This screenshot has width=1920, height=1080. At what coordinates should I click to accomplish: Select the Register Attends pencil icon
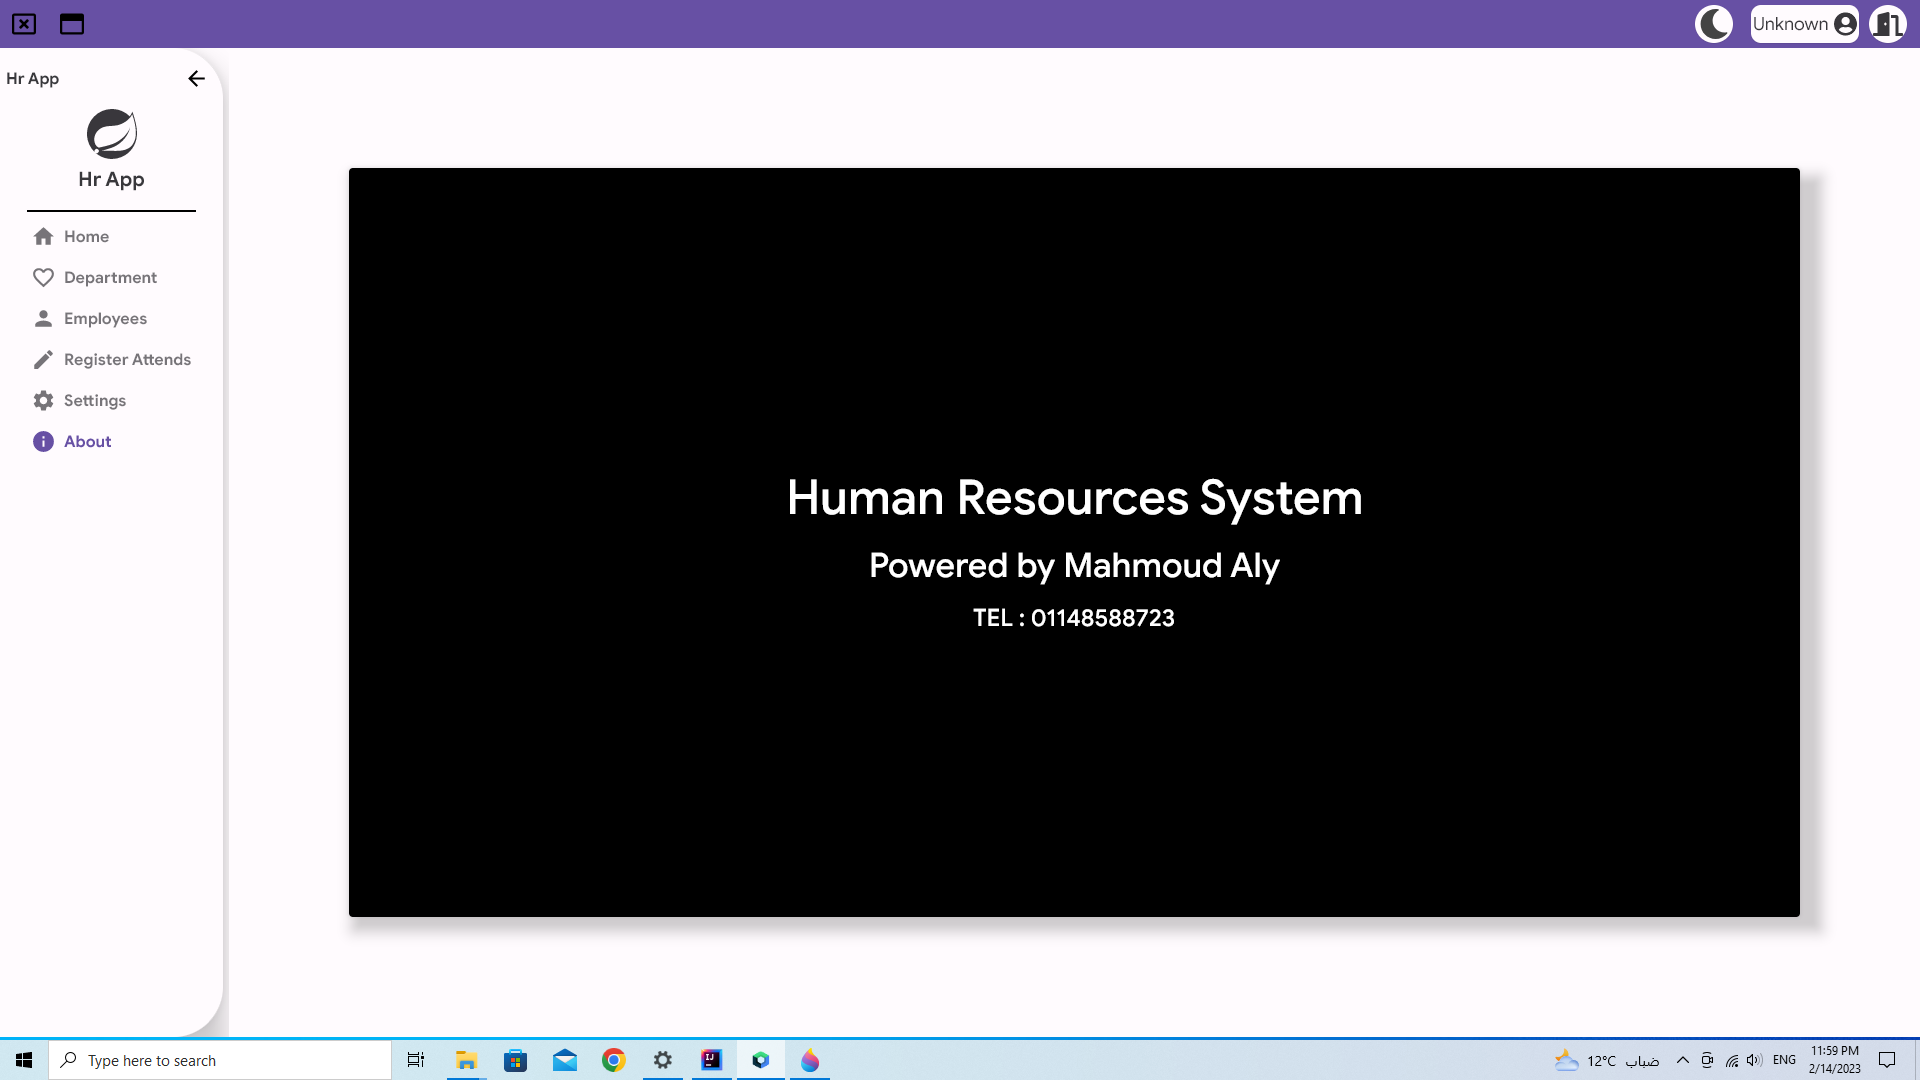coord(44,359)
